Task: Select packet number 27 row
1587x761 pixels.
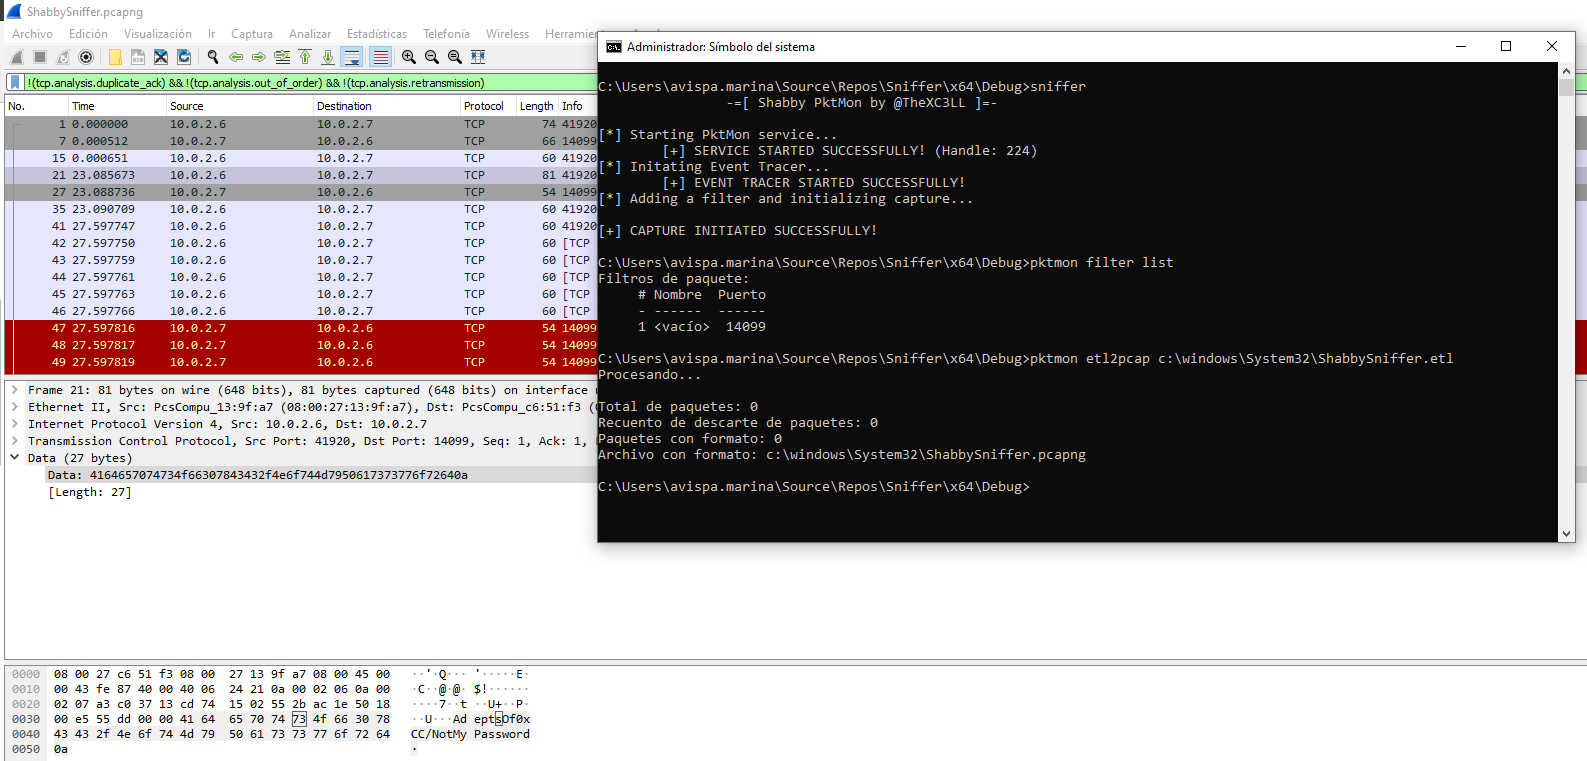Action: point(301,192)
